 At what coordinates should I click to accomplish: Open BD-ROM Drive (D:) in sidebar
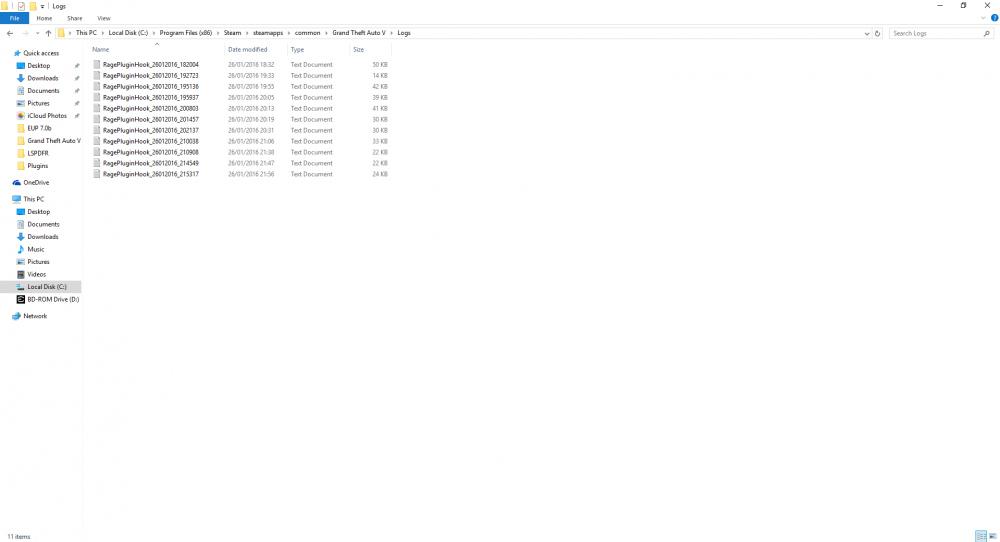[52, 299]
